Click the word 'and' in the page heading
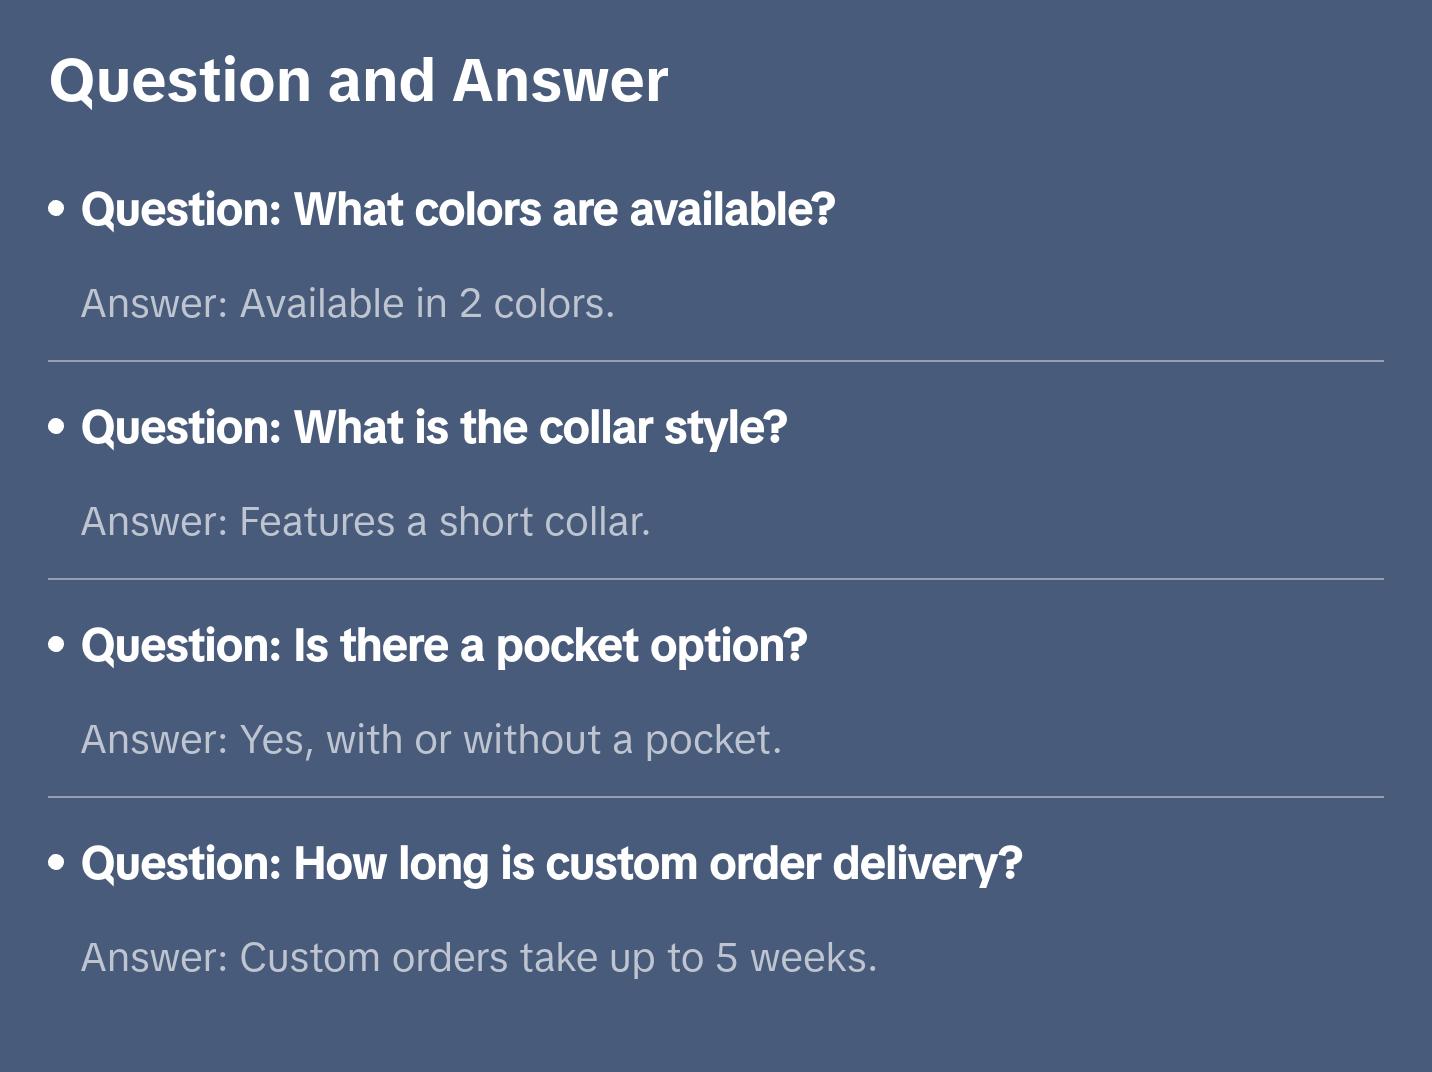This screenshot has width=1432, height=1072. (x=381, y=81)
